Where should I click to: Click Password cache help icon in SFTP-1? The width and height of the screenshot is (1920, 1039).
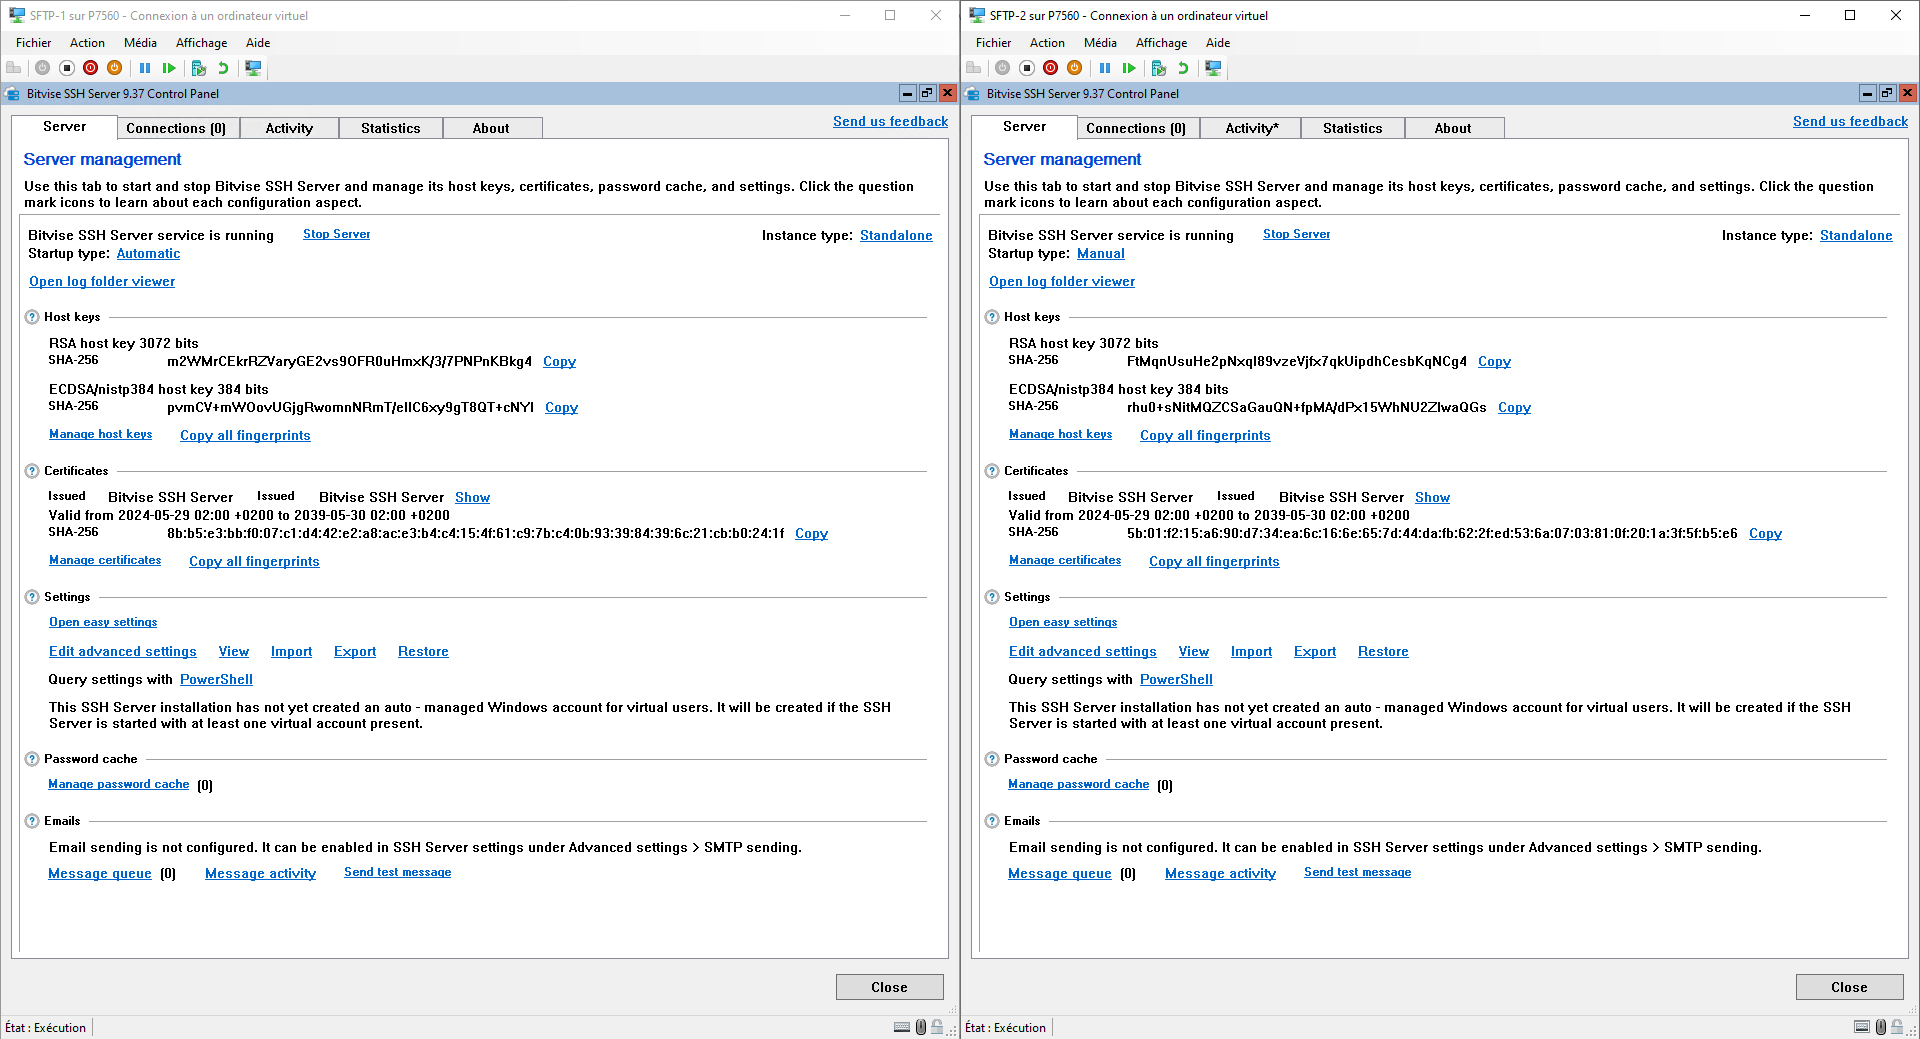[32, 759]
